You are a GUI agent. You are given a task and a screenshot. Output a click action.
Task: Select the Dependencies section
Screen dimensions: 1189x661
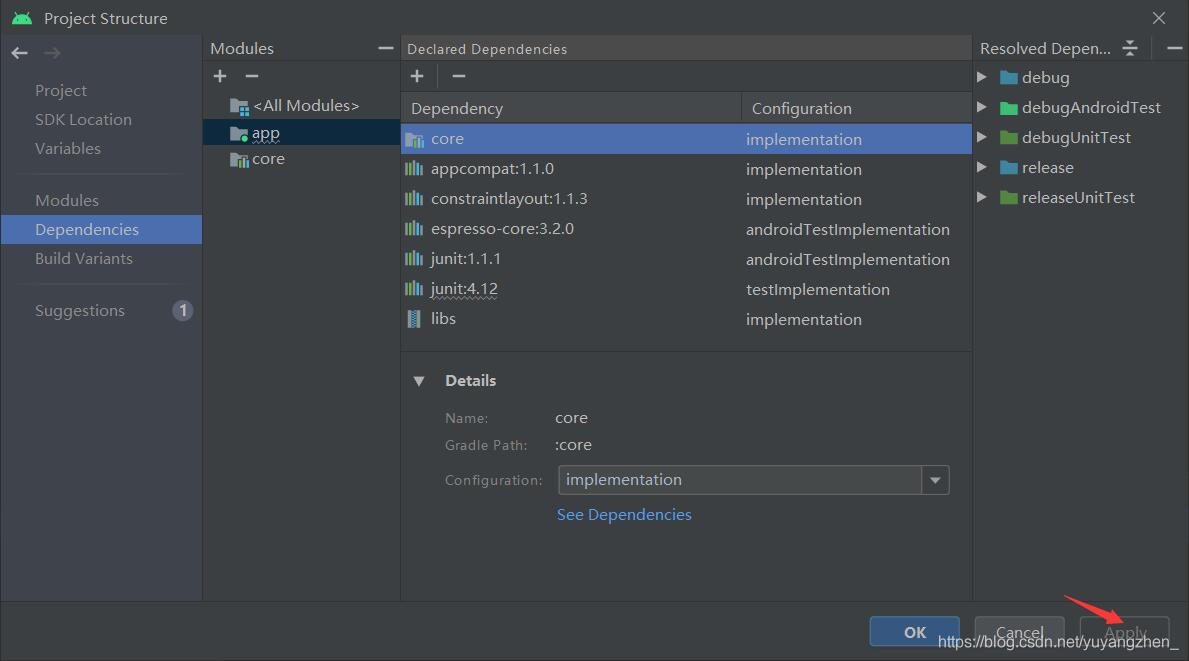click(x=102, y=229)
